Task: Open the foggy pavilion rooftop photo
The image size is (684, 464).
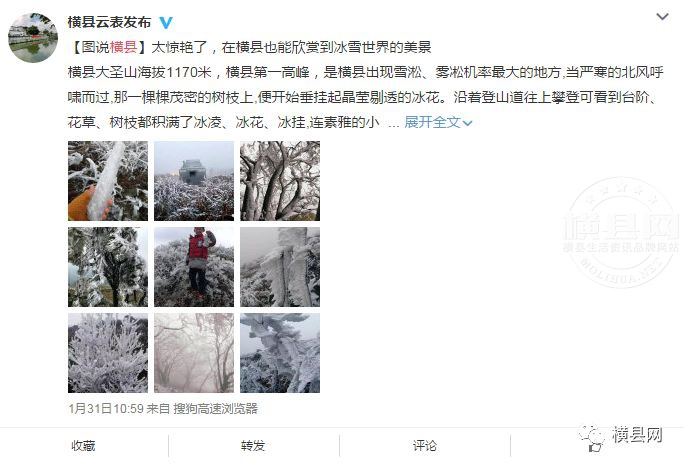Action: [x=194, y=181]
